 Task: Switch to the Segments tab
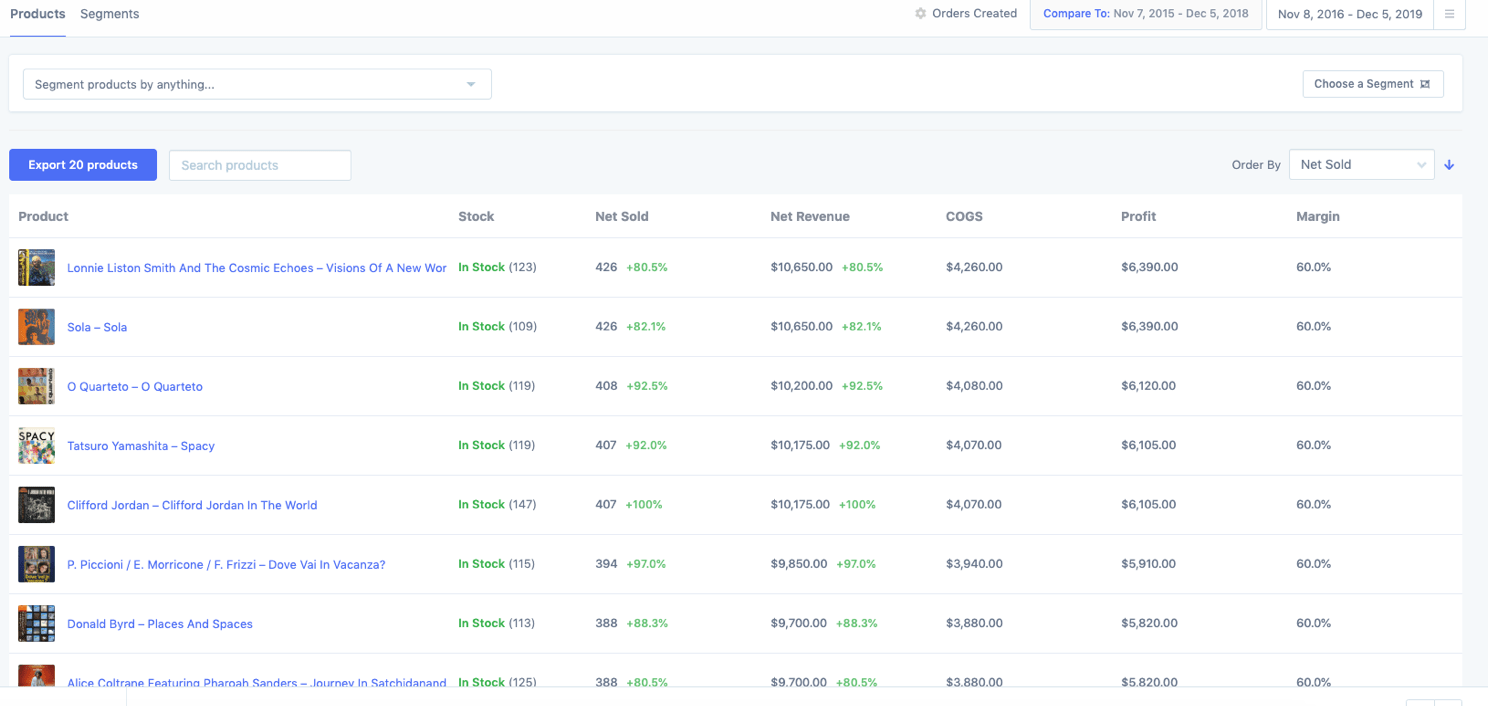coord(109,13)
